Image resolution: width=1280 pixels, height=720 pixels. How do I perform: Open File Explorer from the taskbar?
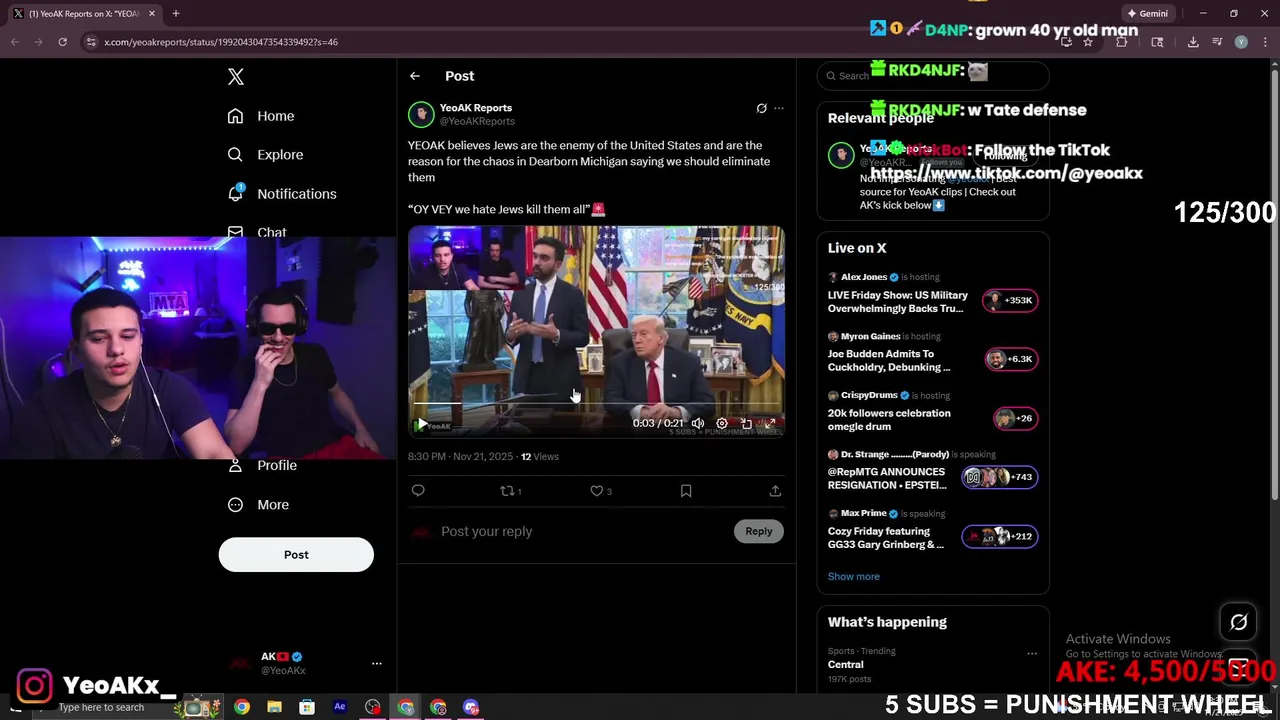click(274, 707)
